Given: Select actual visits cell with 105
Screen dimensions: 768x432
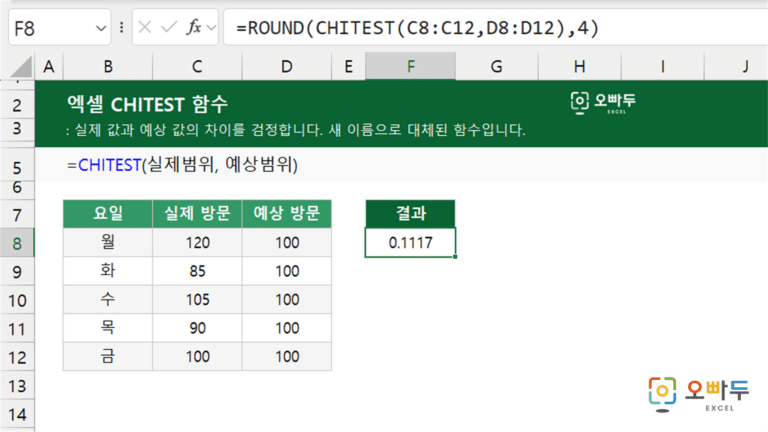Looking at the screenshot, I should 197,299.
